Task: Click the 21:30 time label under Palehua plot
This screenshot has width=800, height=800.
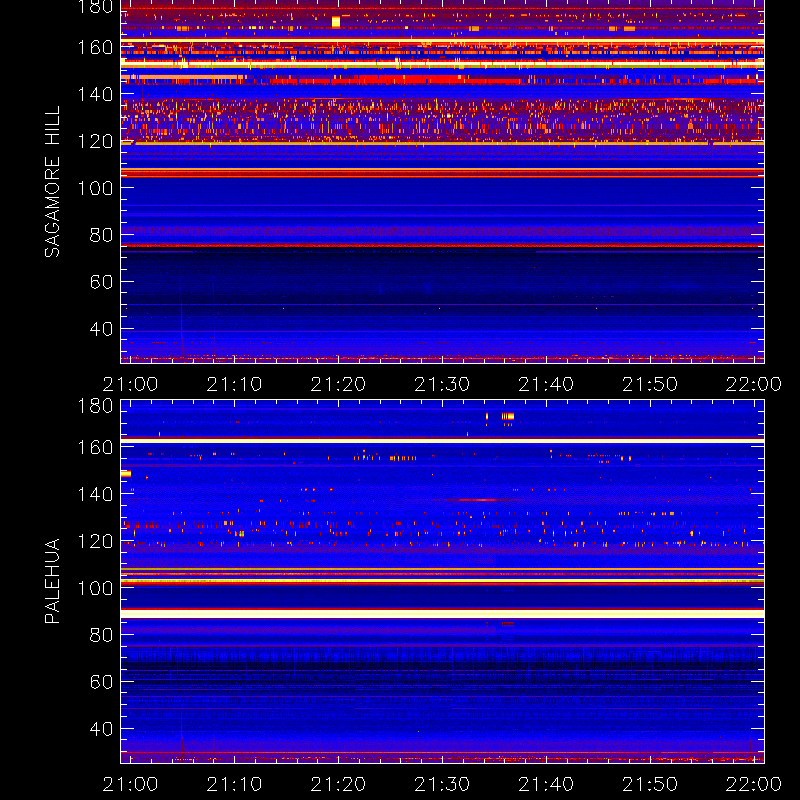Action: (x=442, y=784)
